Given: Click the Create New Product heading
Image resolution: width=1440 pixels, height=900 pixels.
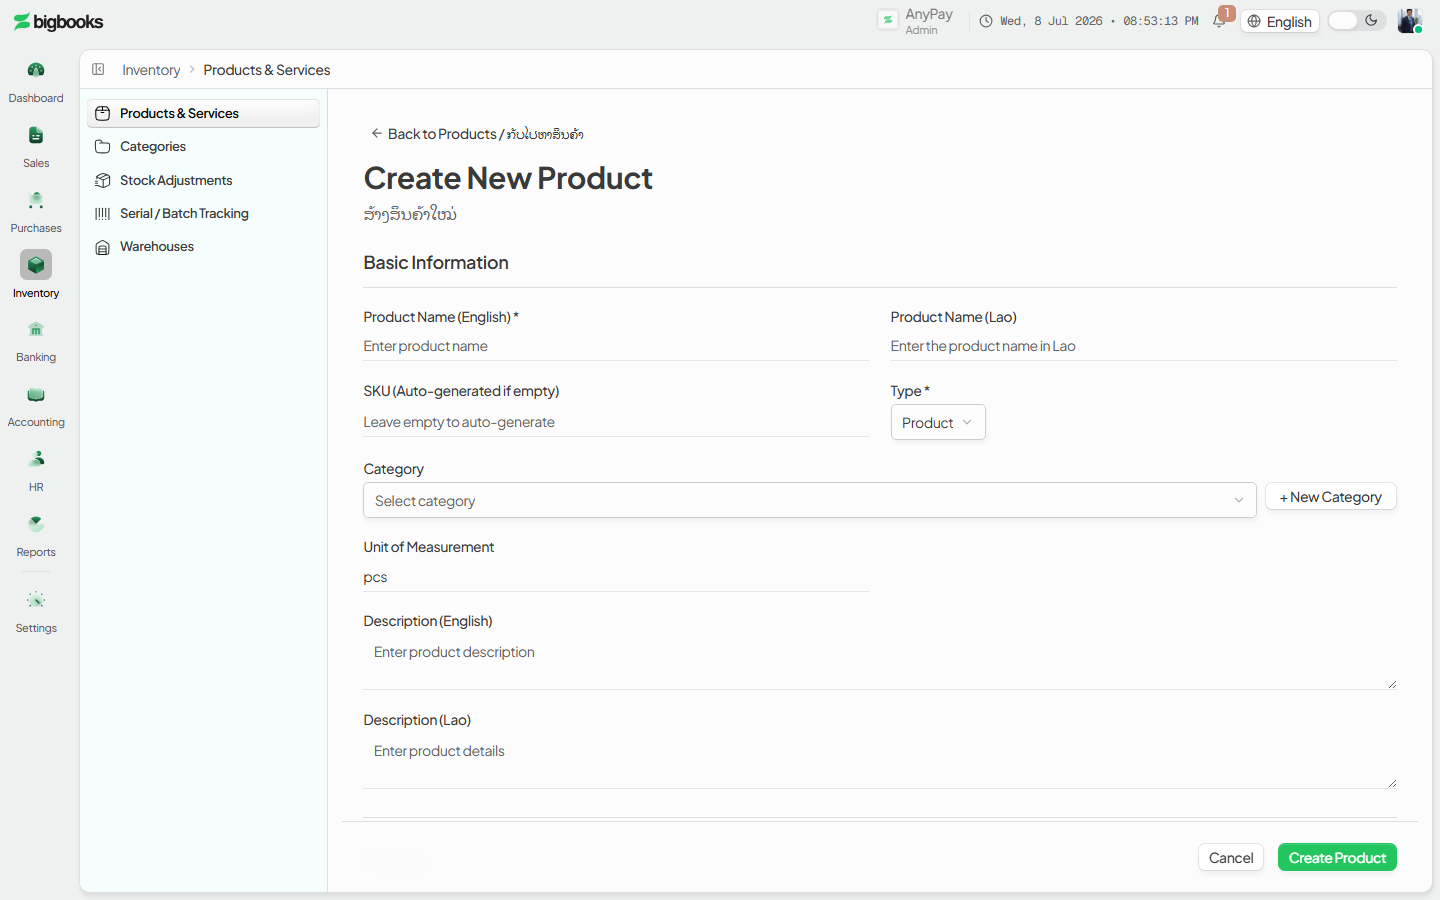Looking at the screenshot, I should click(x=508, y=178).
